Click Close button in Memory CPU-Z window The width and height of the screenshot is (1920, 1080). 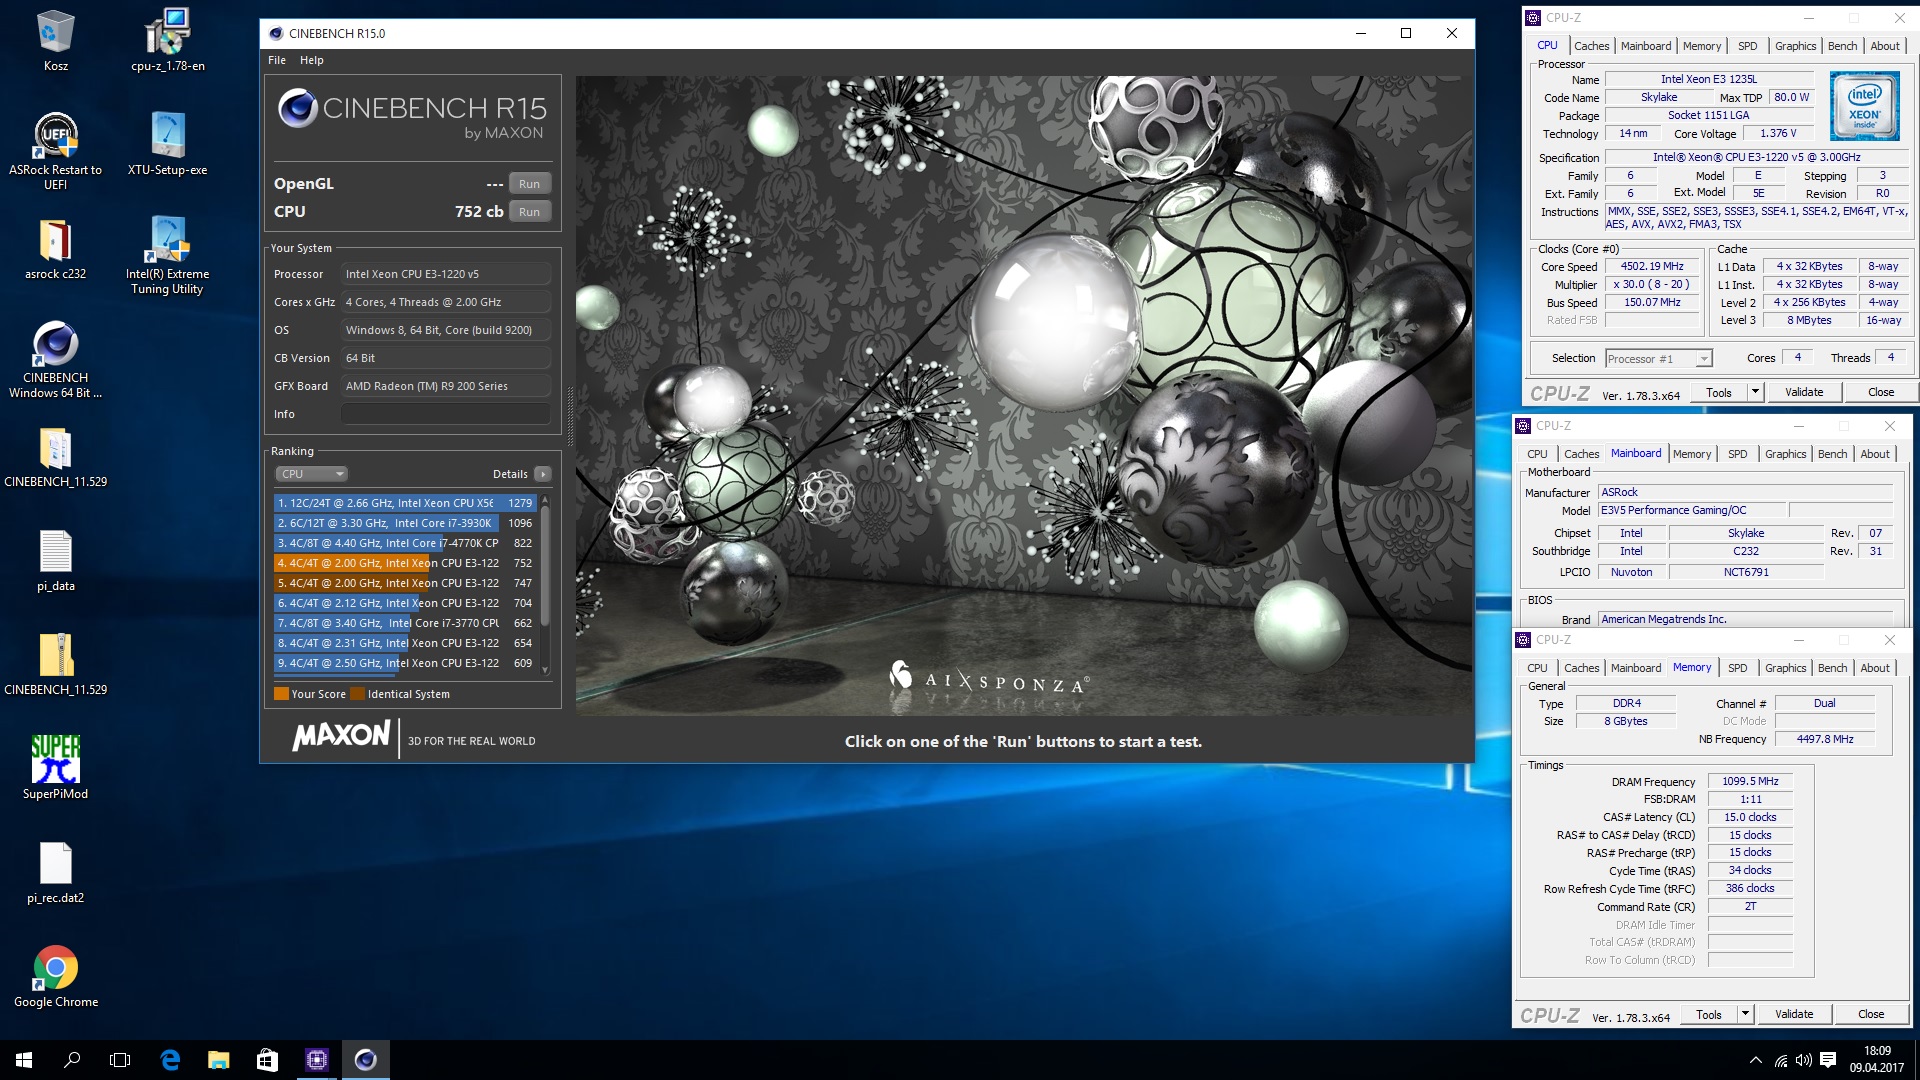click(x=1870, y=1014)
